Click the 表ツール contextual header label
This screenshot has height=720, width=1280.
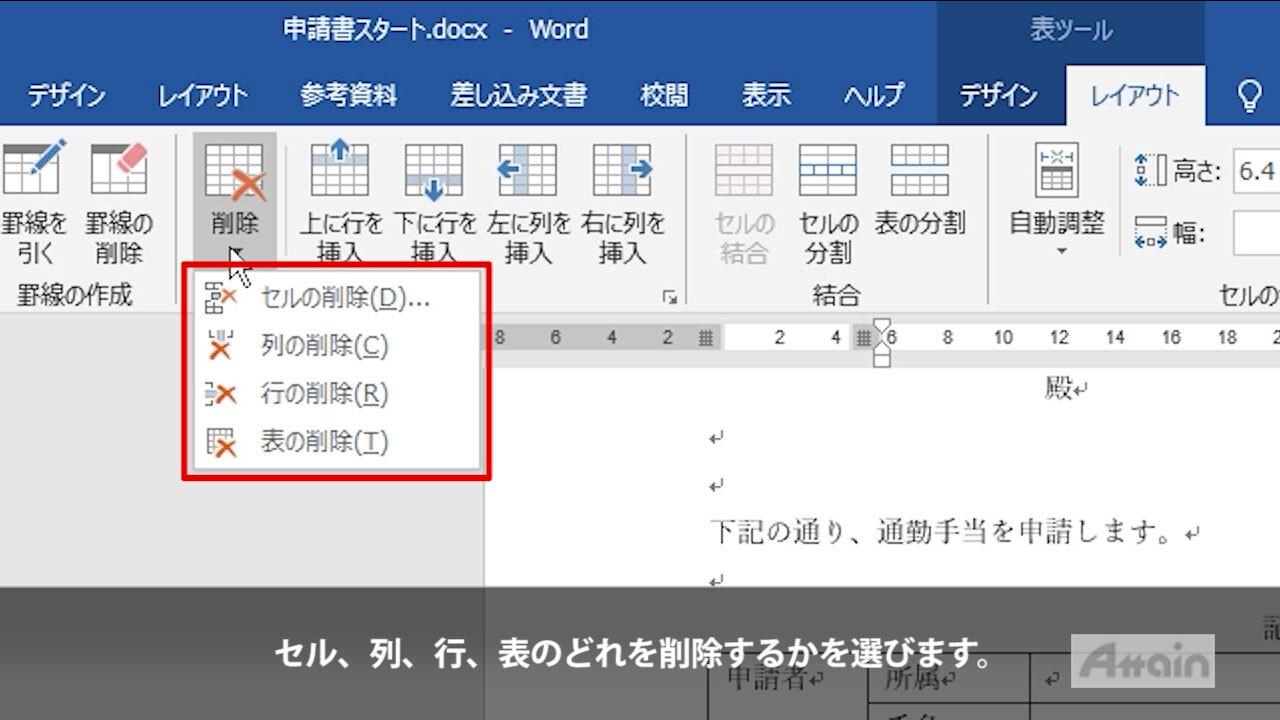[1071, 31]
